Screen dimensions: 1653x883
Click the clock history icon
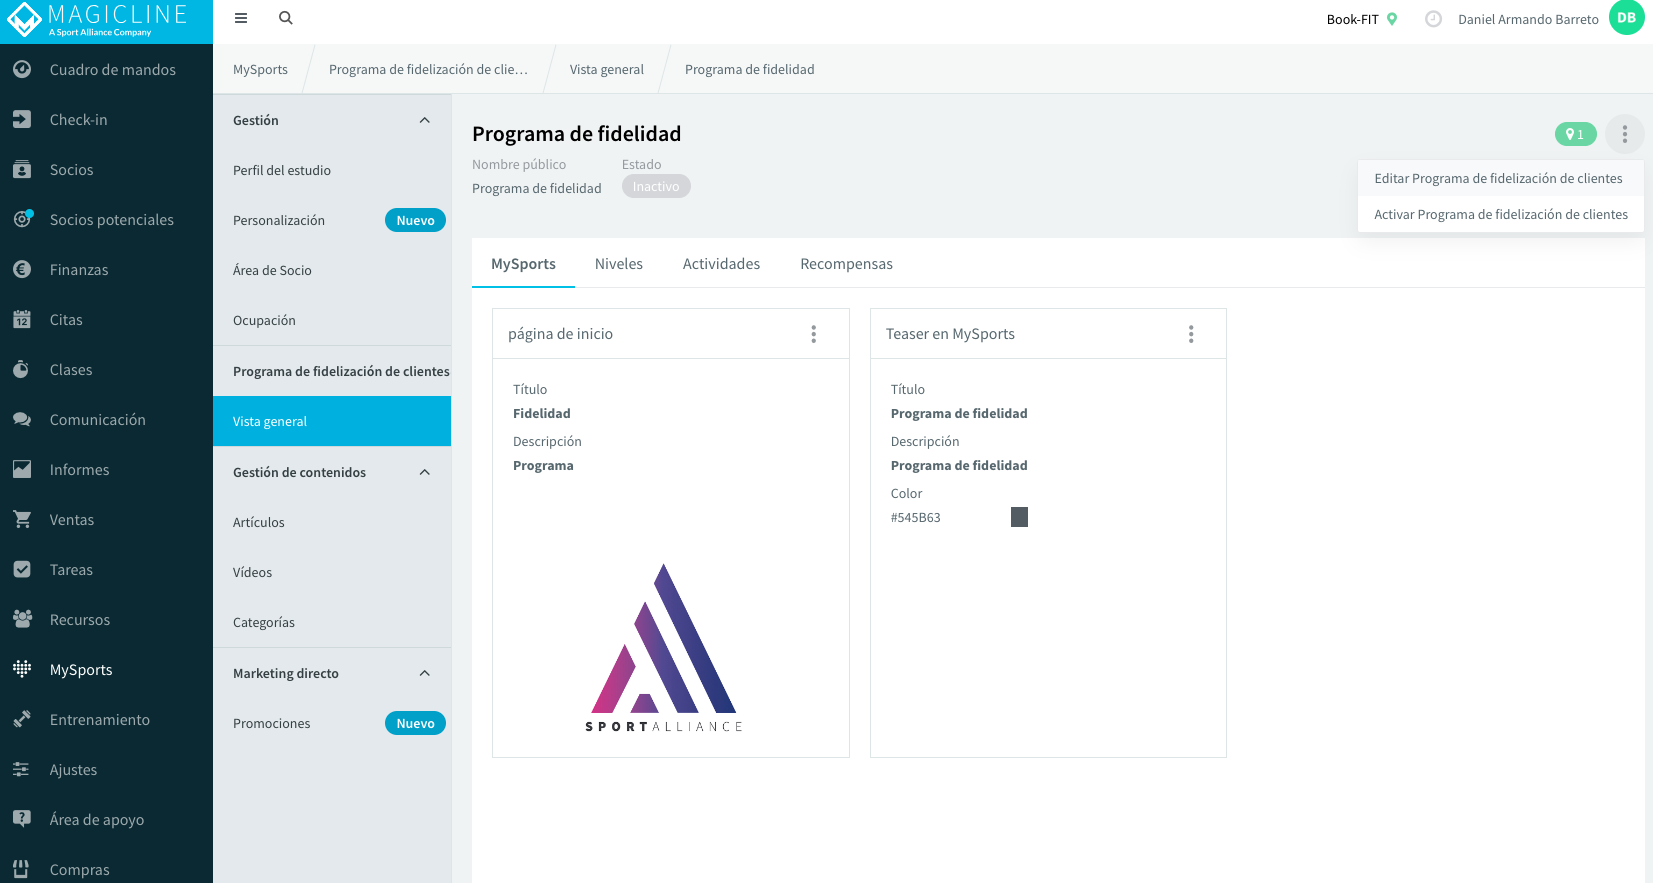click(x=1433, y=19)
